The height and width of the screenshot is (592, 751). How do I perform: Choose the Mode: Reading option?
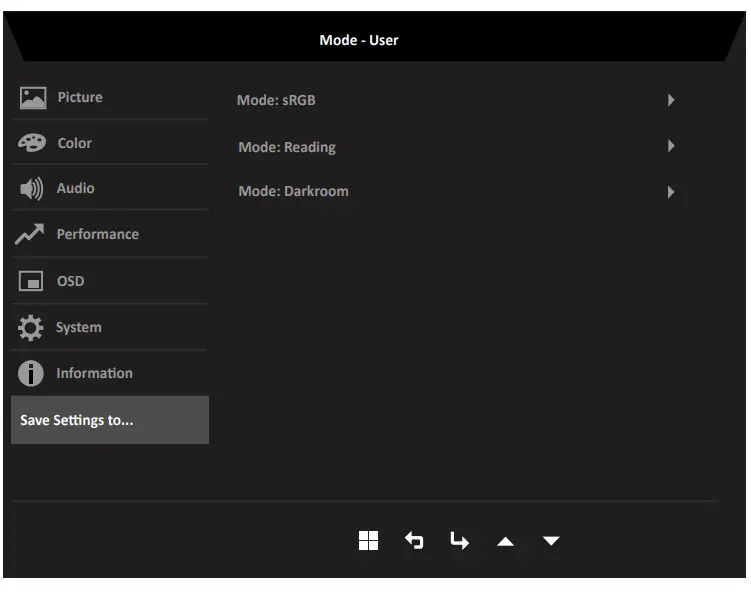[x=287, y=147]
